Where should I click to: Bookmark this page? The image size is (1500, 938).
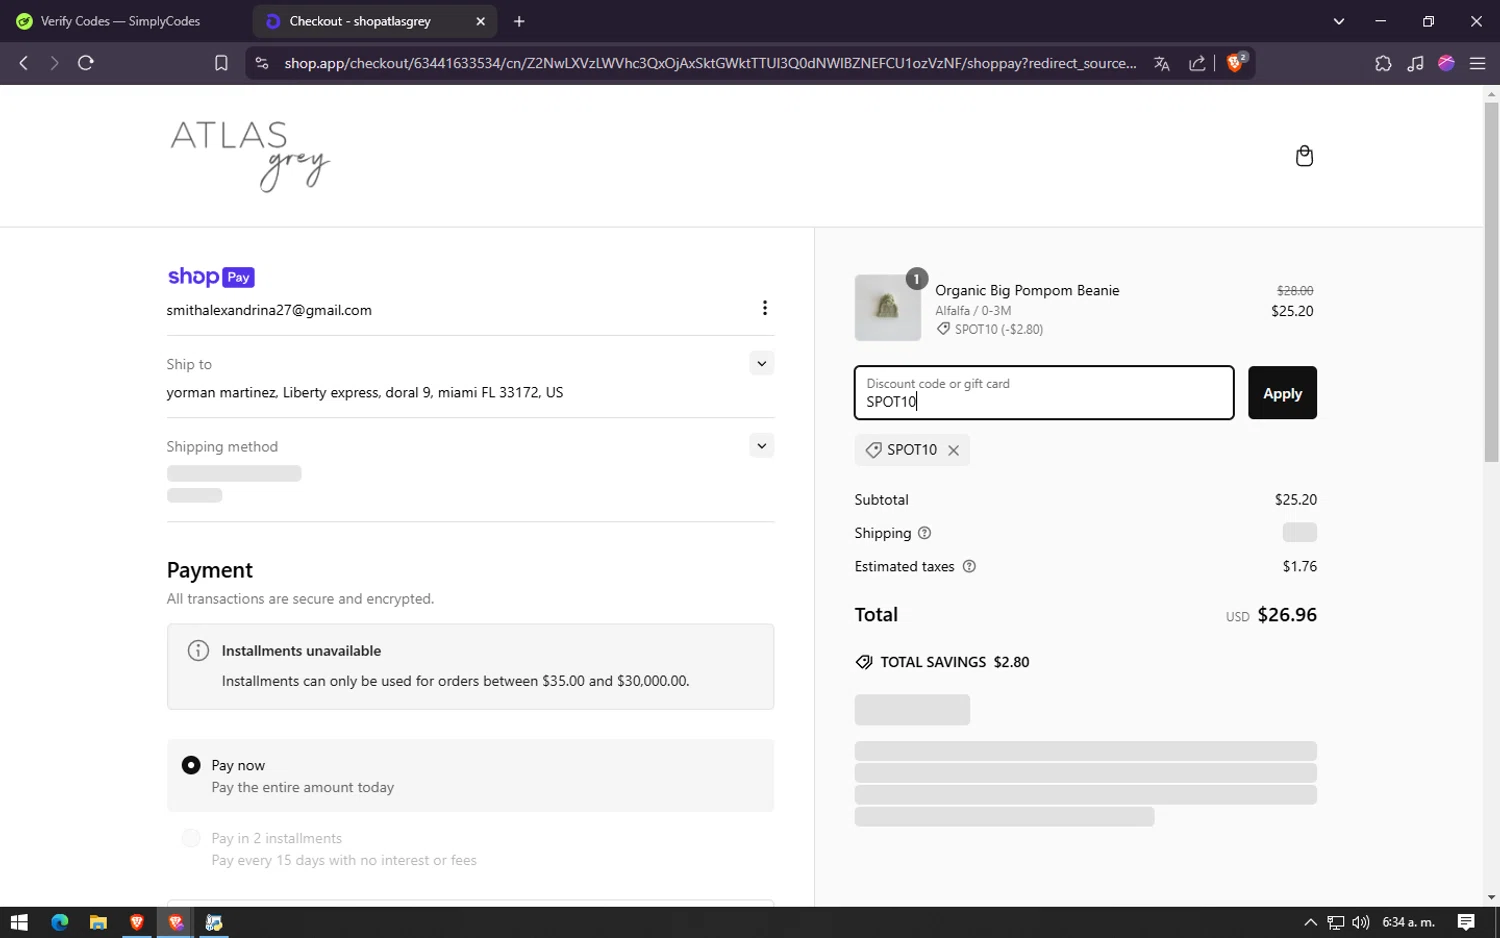click(x=221, y=63)
